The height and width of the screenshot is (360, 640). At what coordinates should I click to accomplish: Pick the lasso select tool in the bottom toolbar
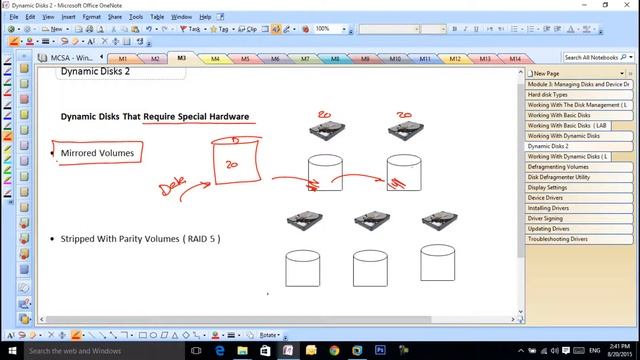22,336
